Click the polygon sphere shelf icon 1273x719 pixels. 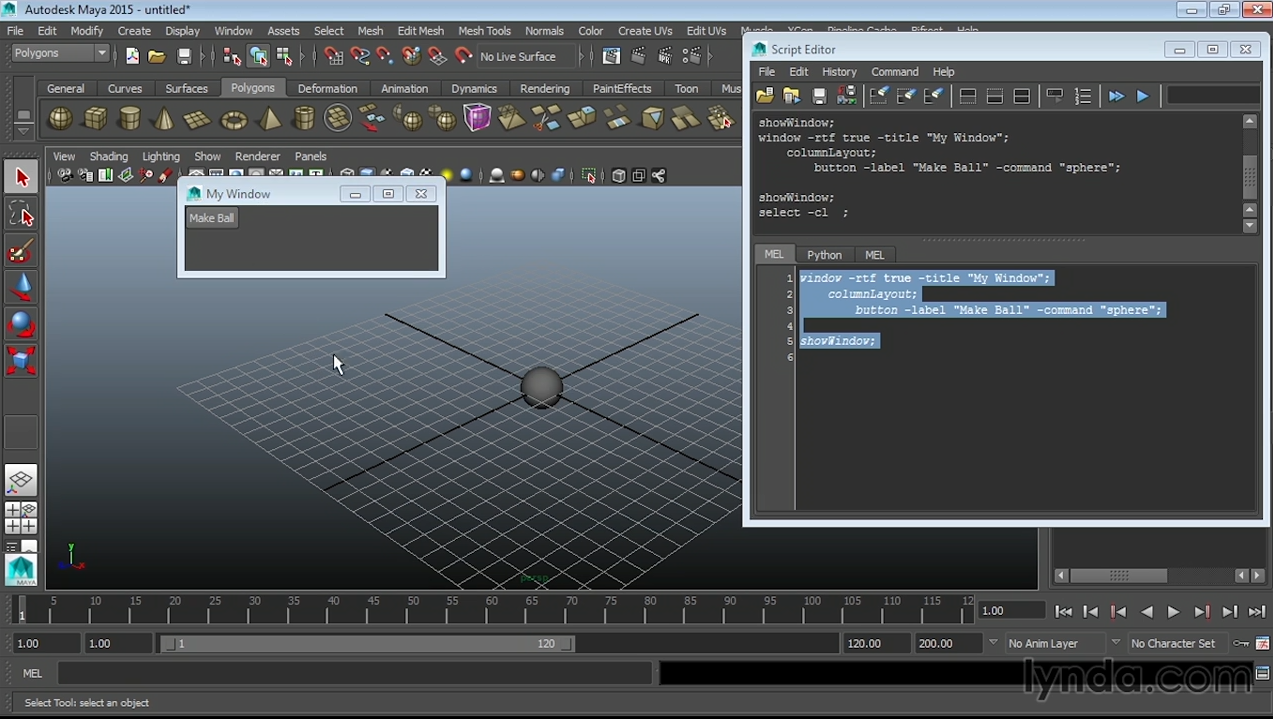(61, 119)
